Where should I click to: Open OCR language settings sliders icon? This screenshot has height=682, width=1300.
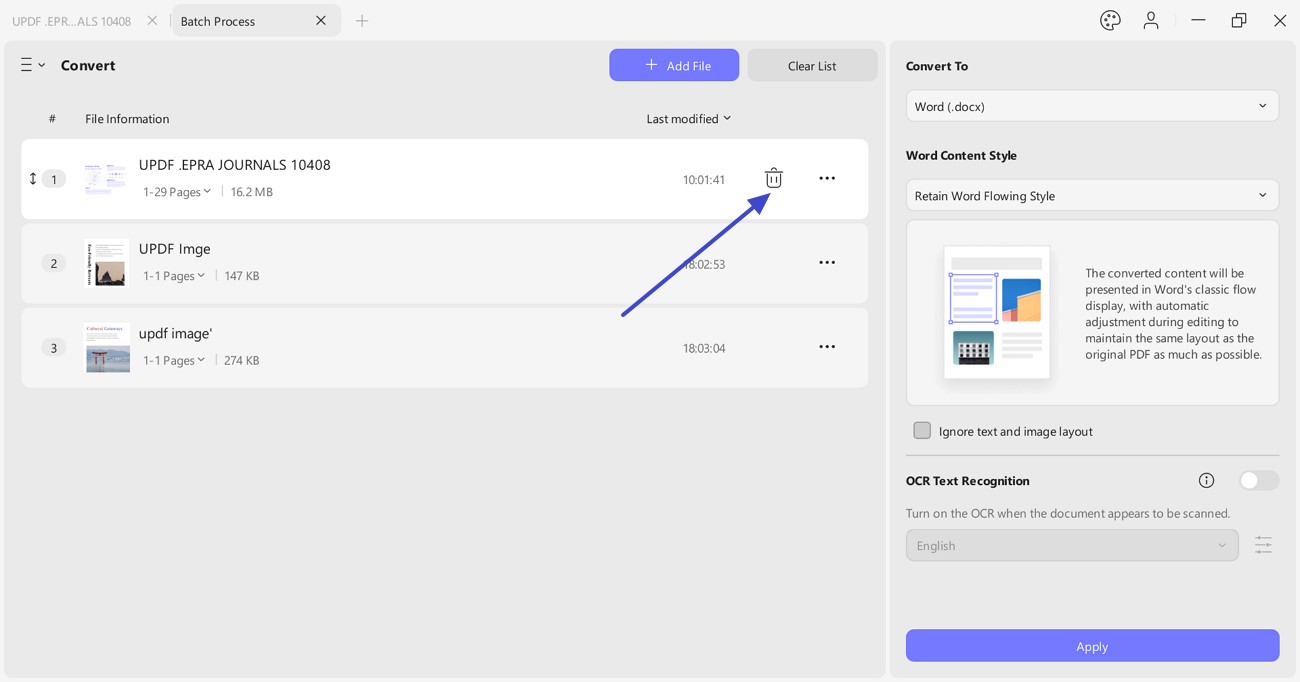click(x=1264, y=545)
